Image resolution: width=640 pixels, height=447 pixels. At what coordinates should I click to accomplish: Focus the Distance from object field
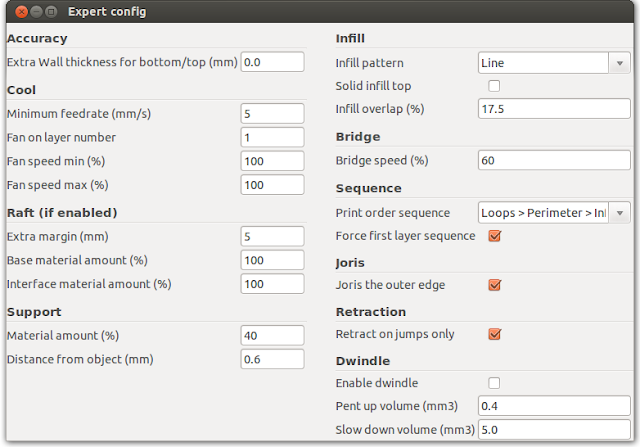pos(272,359)
